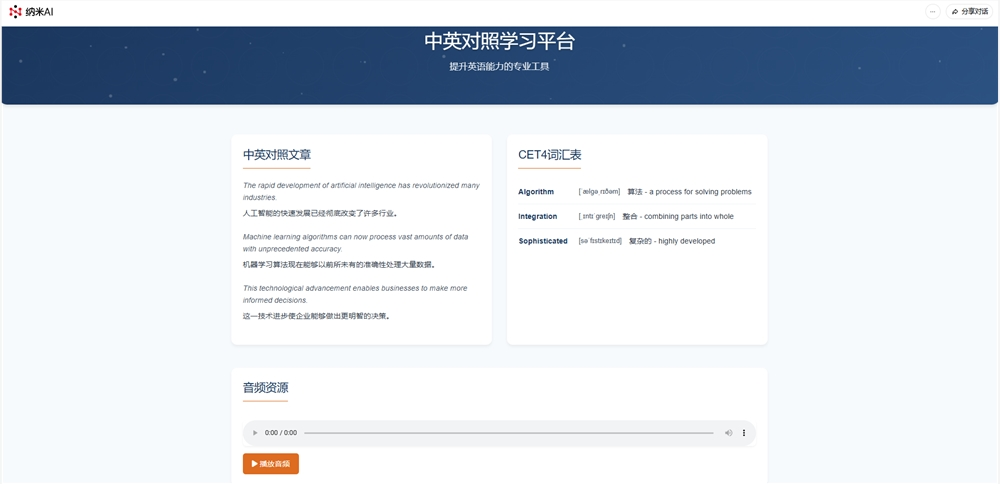Select the word Algorithm in vocabulary list

536,192
